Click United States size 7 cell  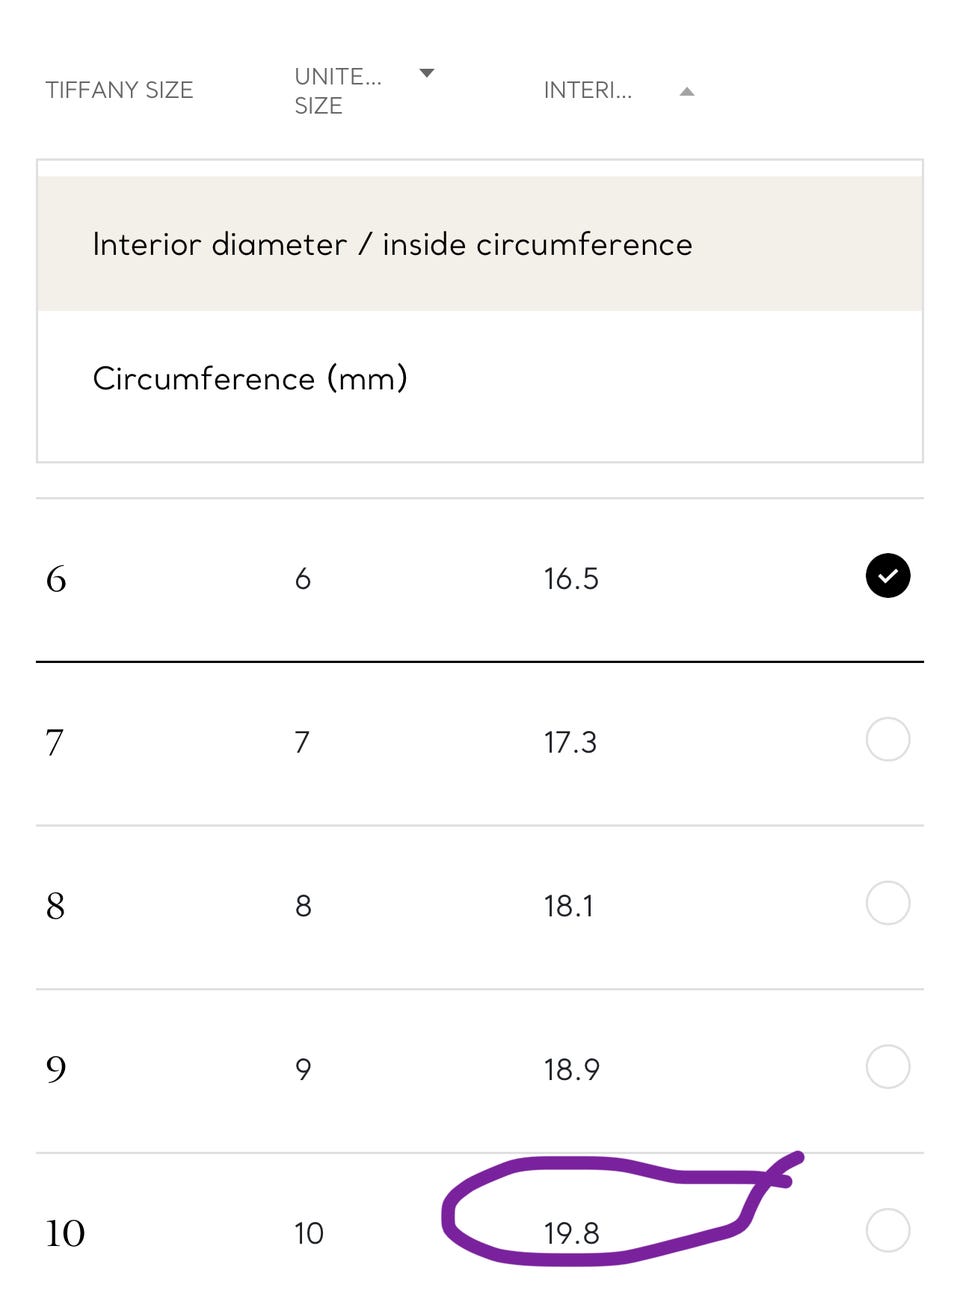(x=302, y=743)
